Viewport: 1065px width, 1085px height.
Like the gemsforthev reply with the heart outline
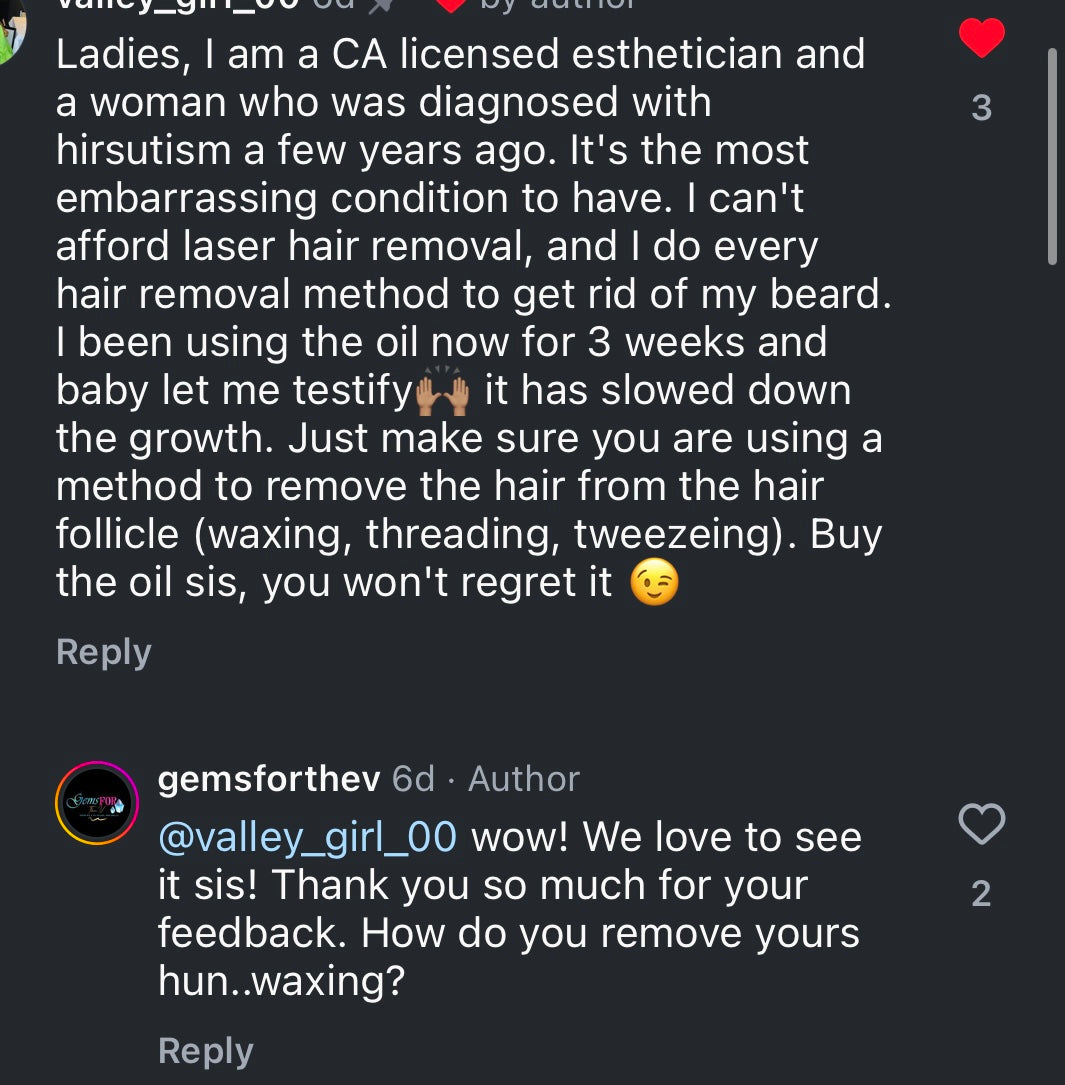[x=981, y=824]
